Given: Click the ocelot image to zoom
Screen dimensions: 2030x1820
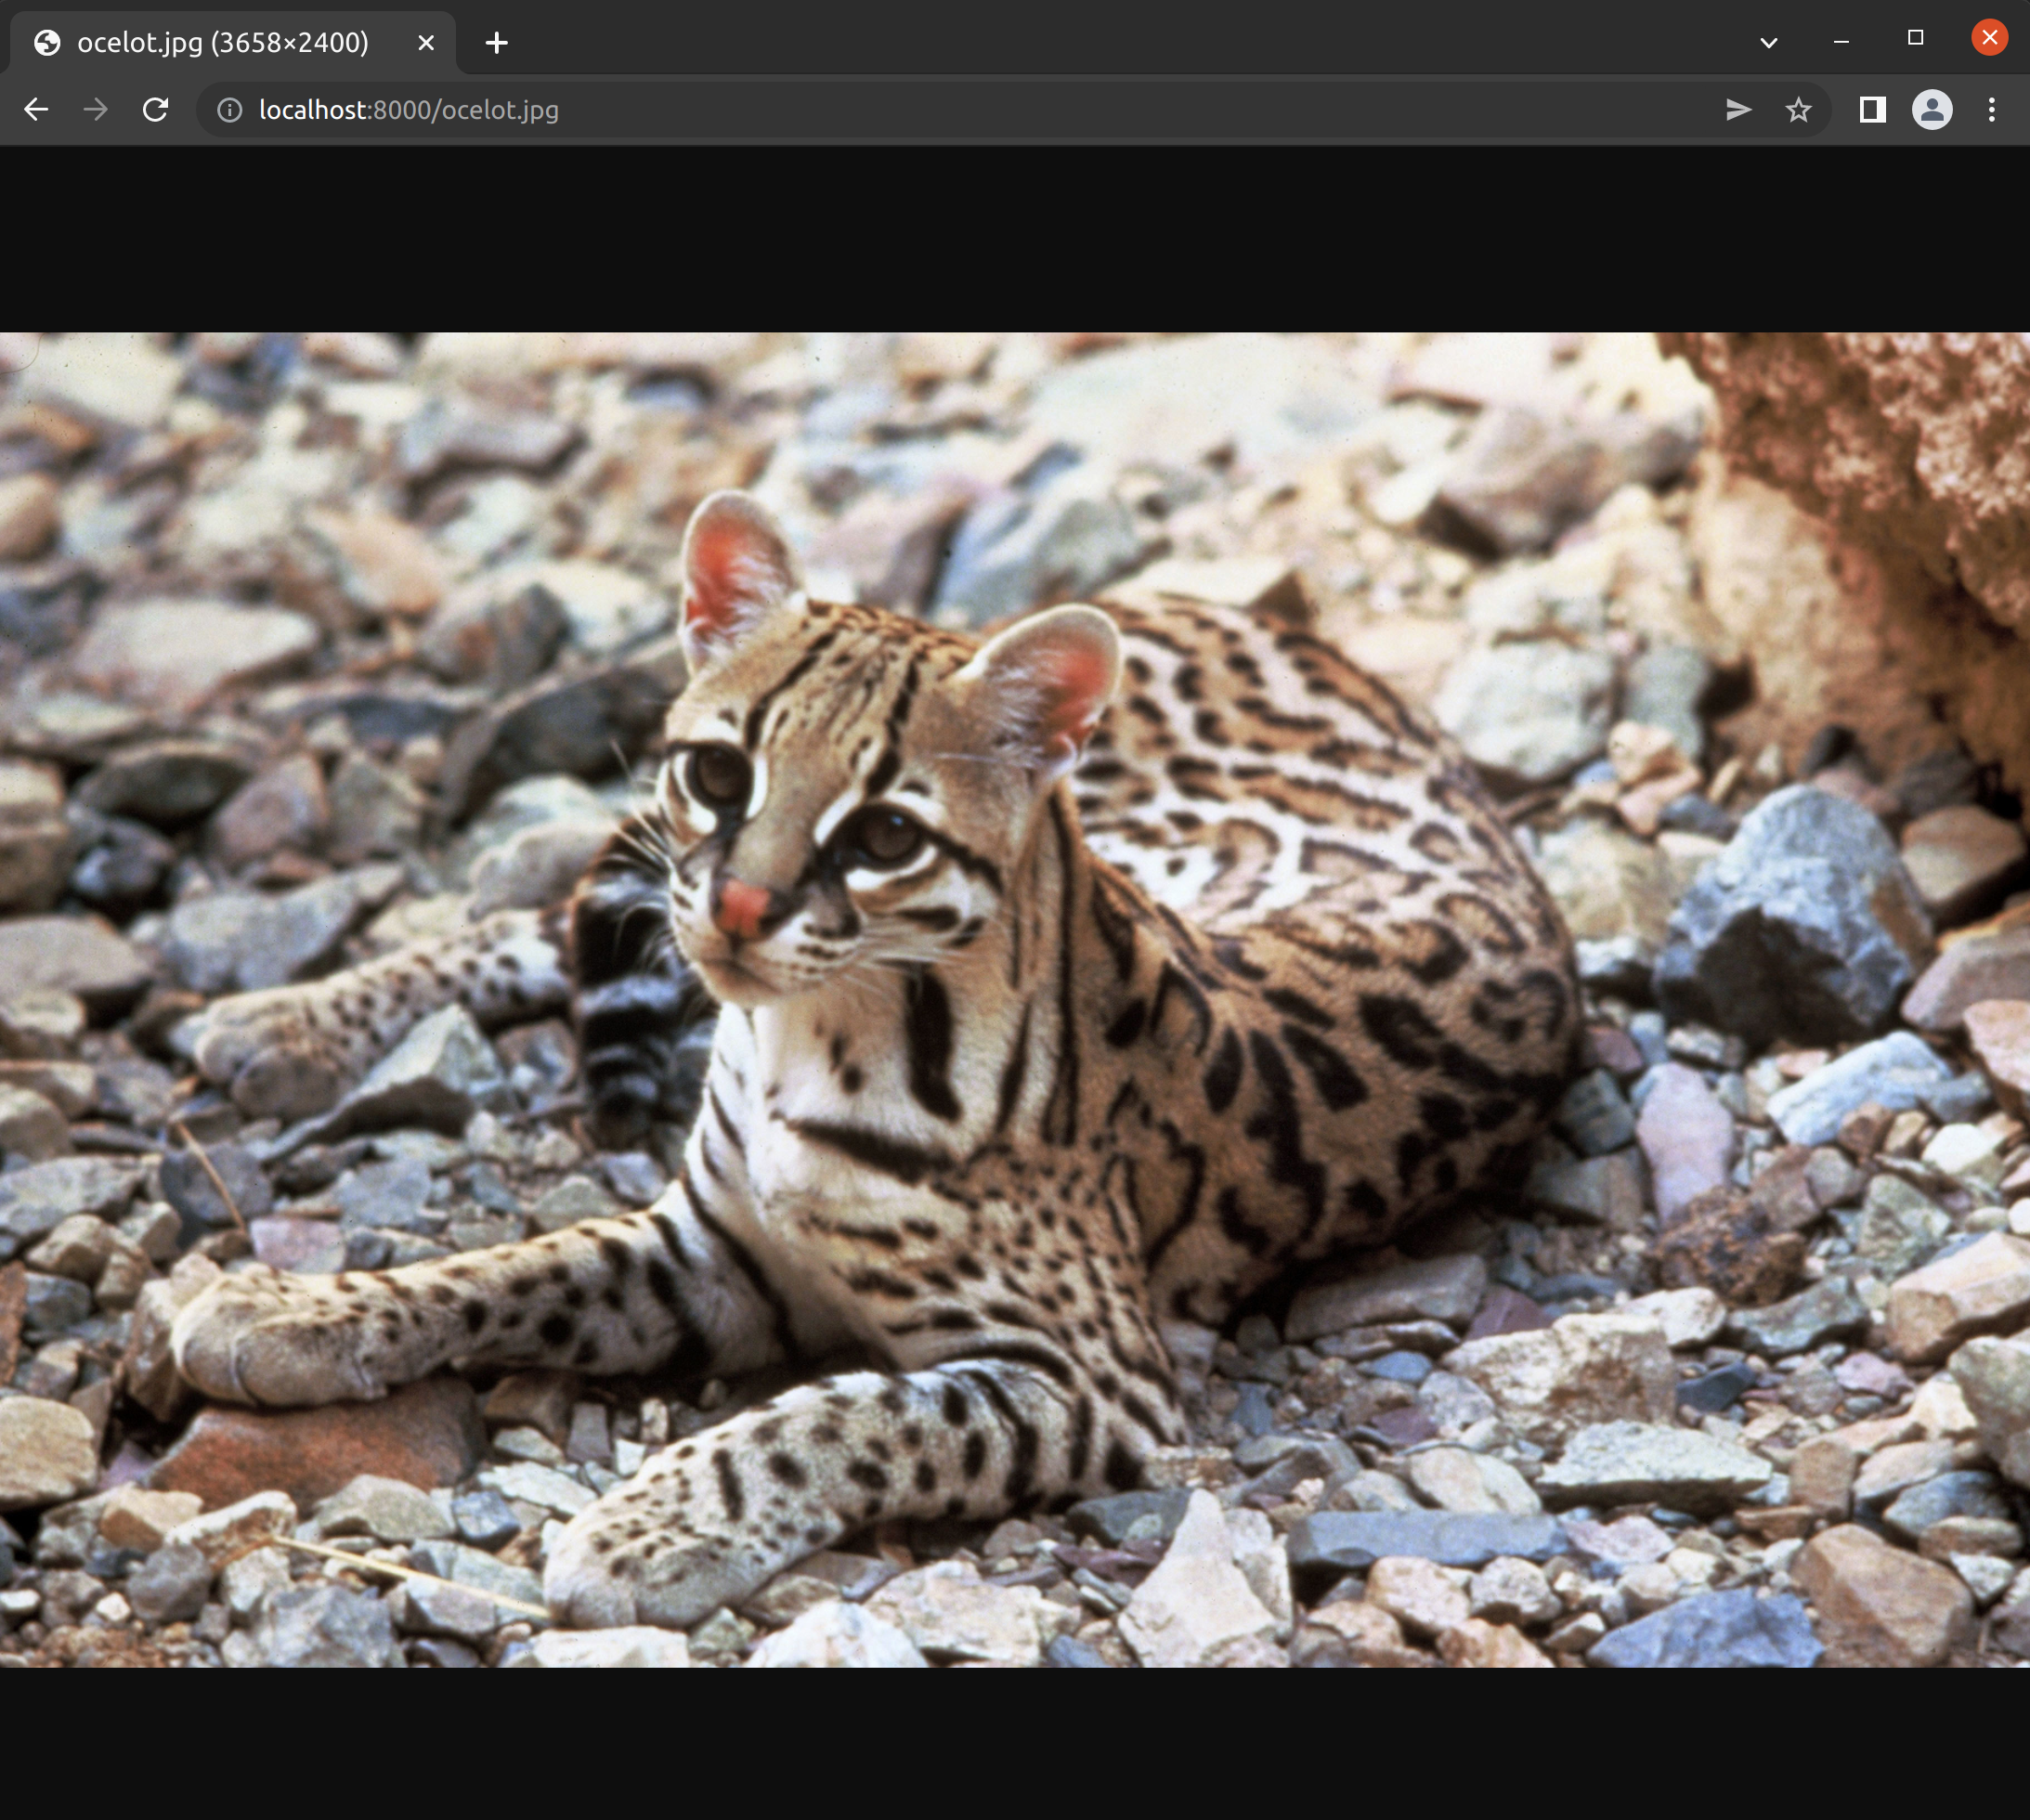Looking at the screenshot, I should click(1015, 999).
